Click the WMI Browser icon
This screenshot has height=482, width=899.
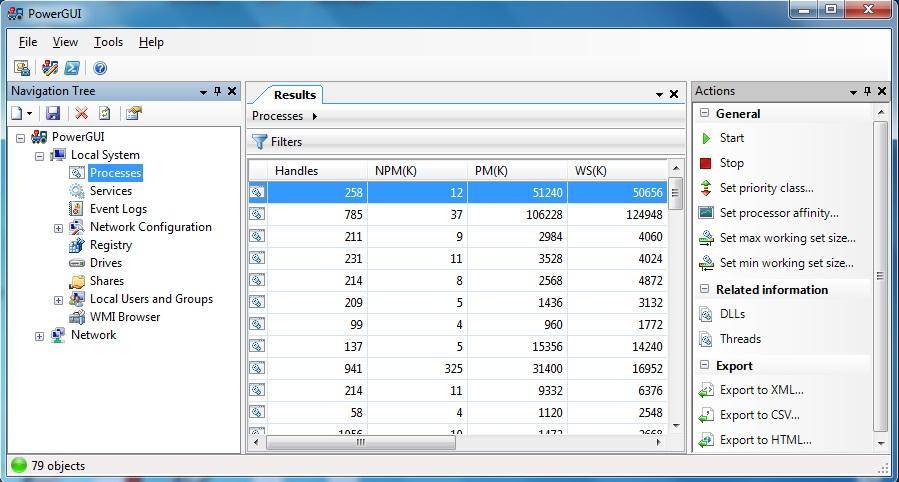(x=77, y=317)
